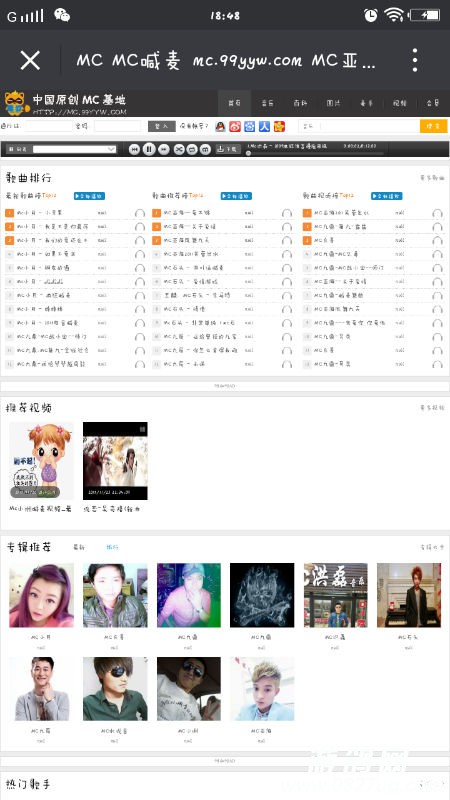
Task: Skip to the previous track in the player
Action: click(x=134, y=149)
